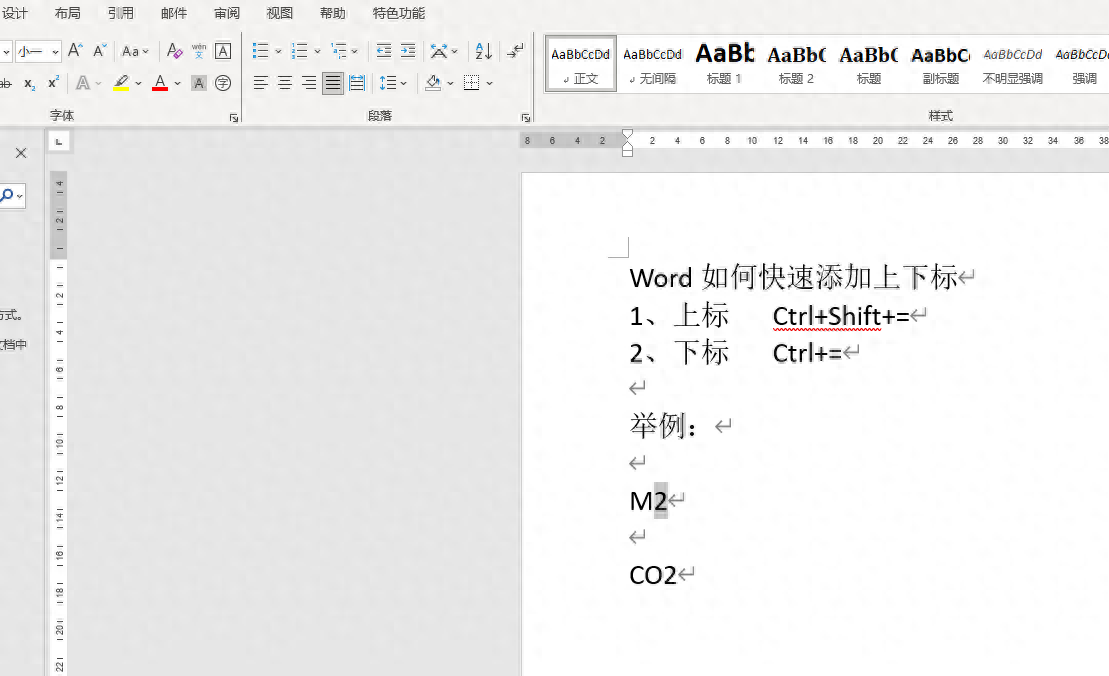
Task: Apply borders to the selection
Action: [x=472, y=83]
